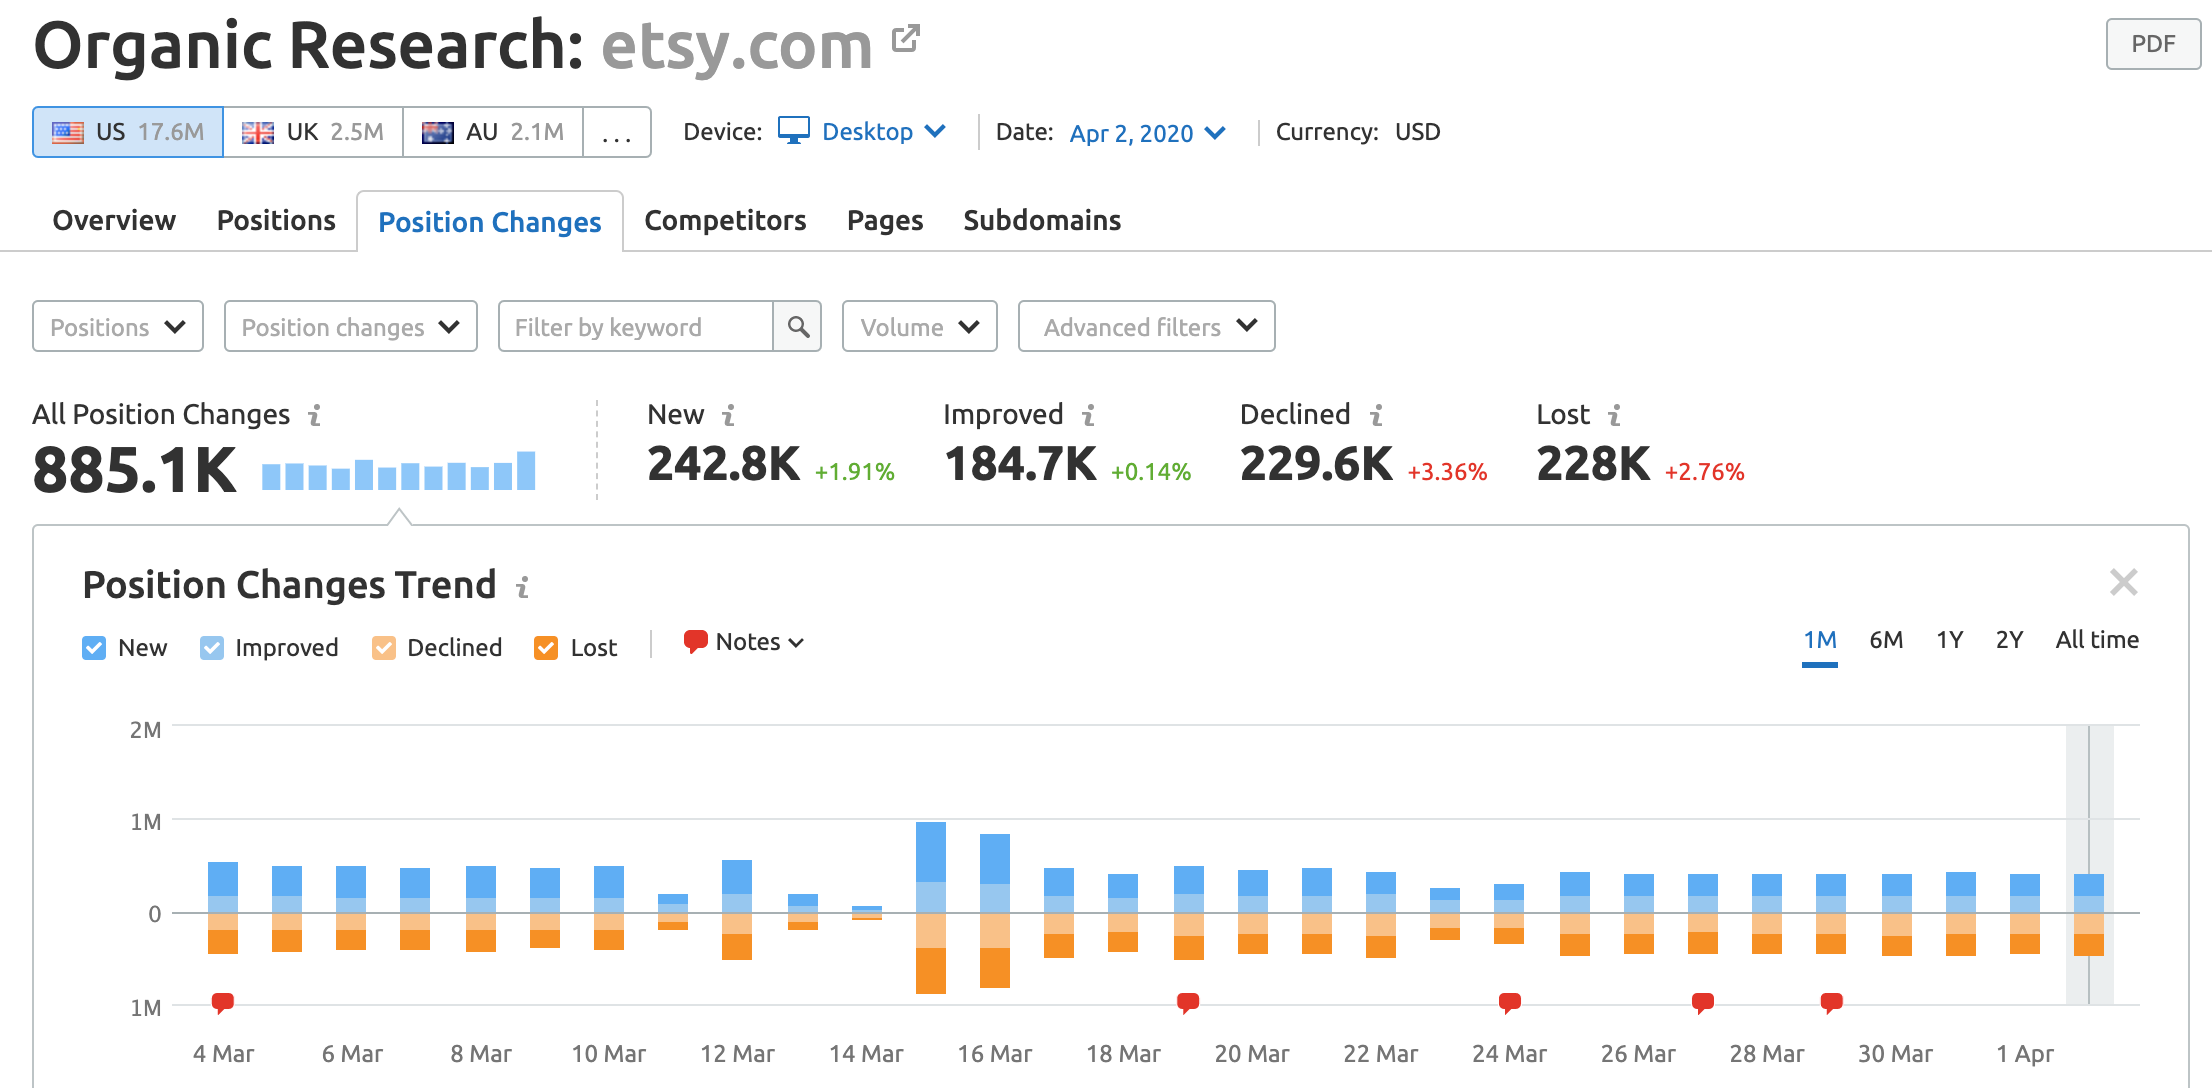Toggle the New checkbox in legend
The width and height of the screenshot is (2212, 1088).
point(94,648)
